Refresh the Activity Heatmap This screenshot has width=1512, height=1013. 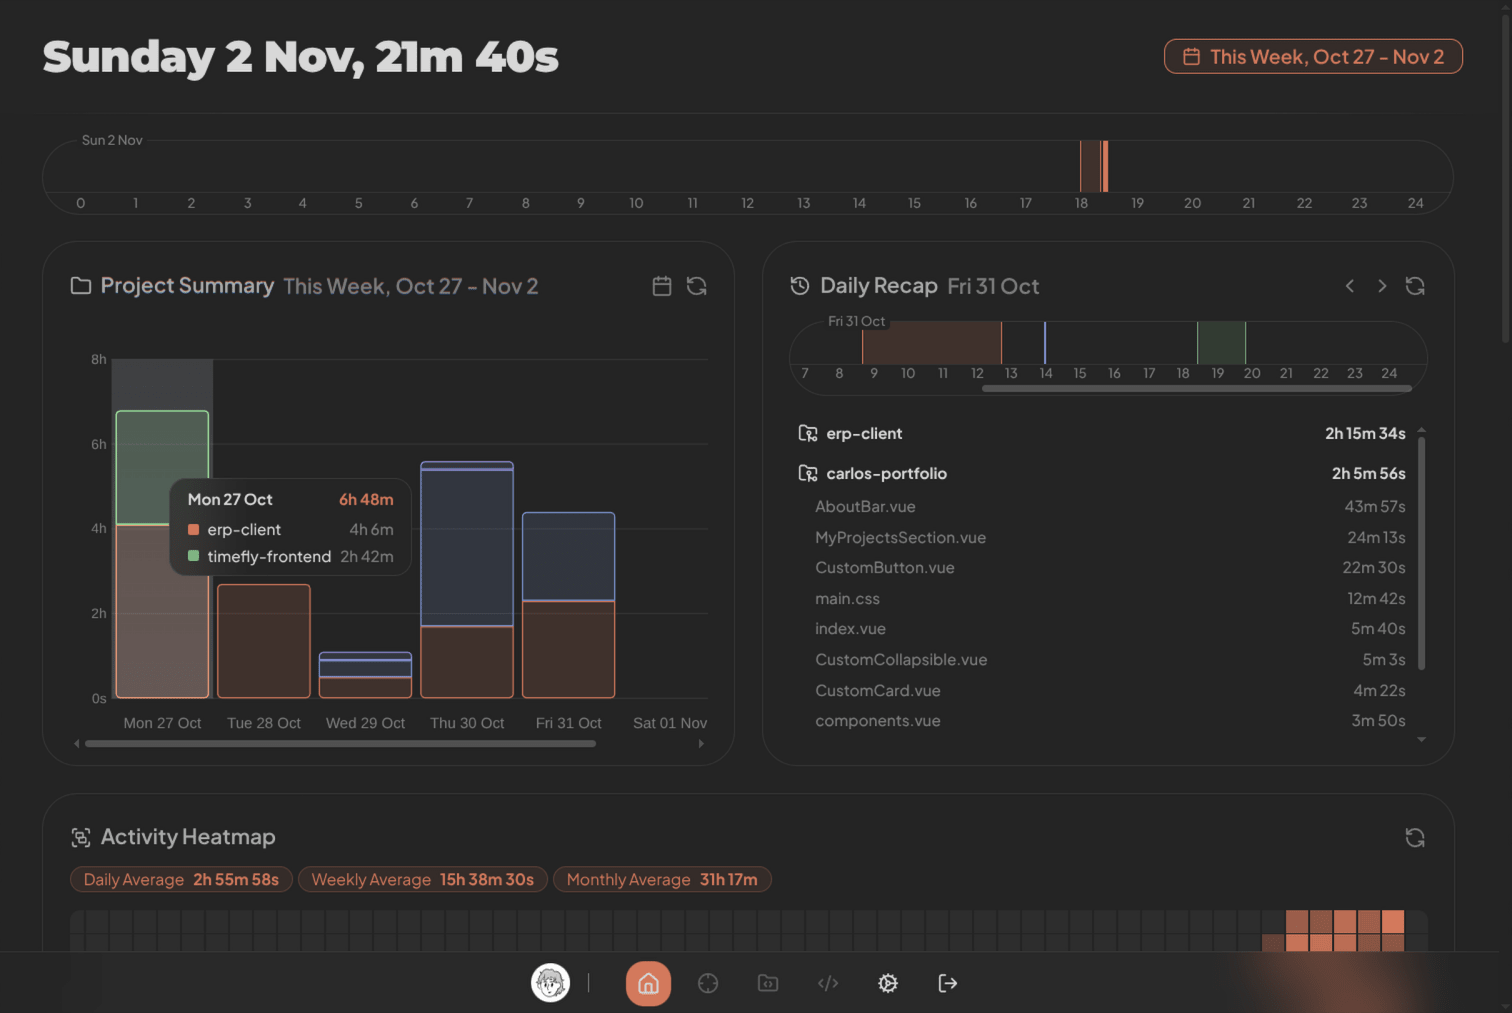pyautogui.click(x=1415, y=837)
